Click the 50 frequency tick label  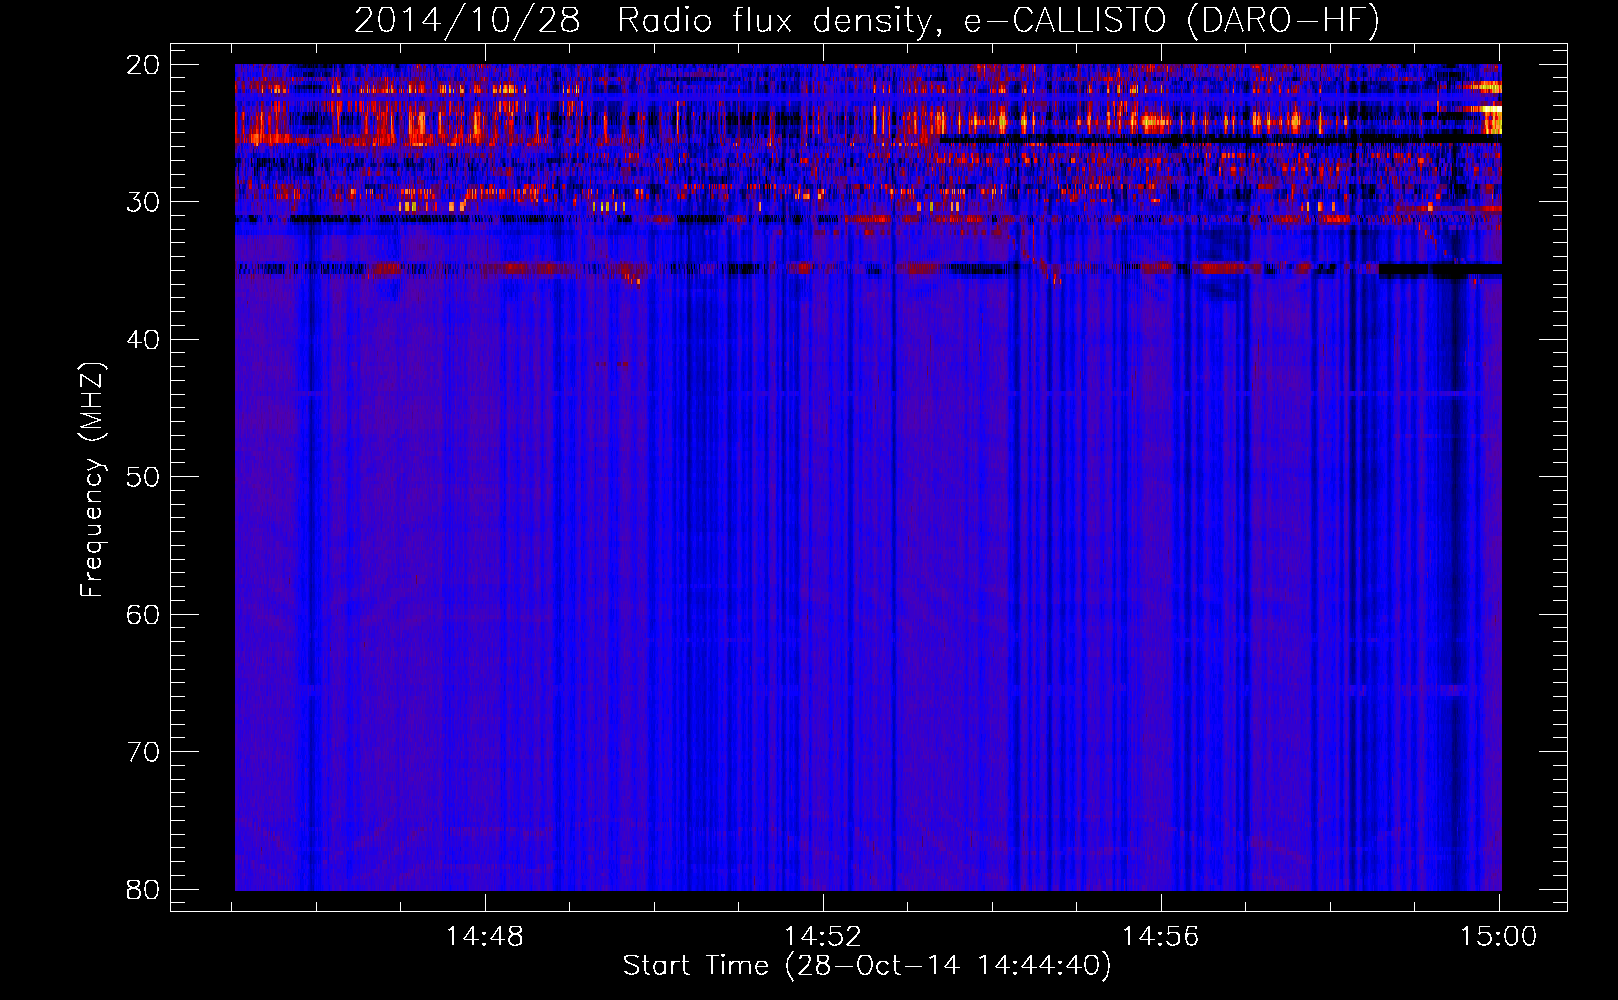(x=144, y=477)
